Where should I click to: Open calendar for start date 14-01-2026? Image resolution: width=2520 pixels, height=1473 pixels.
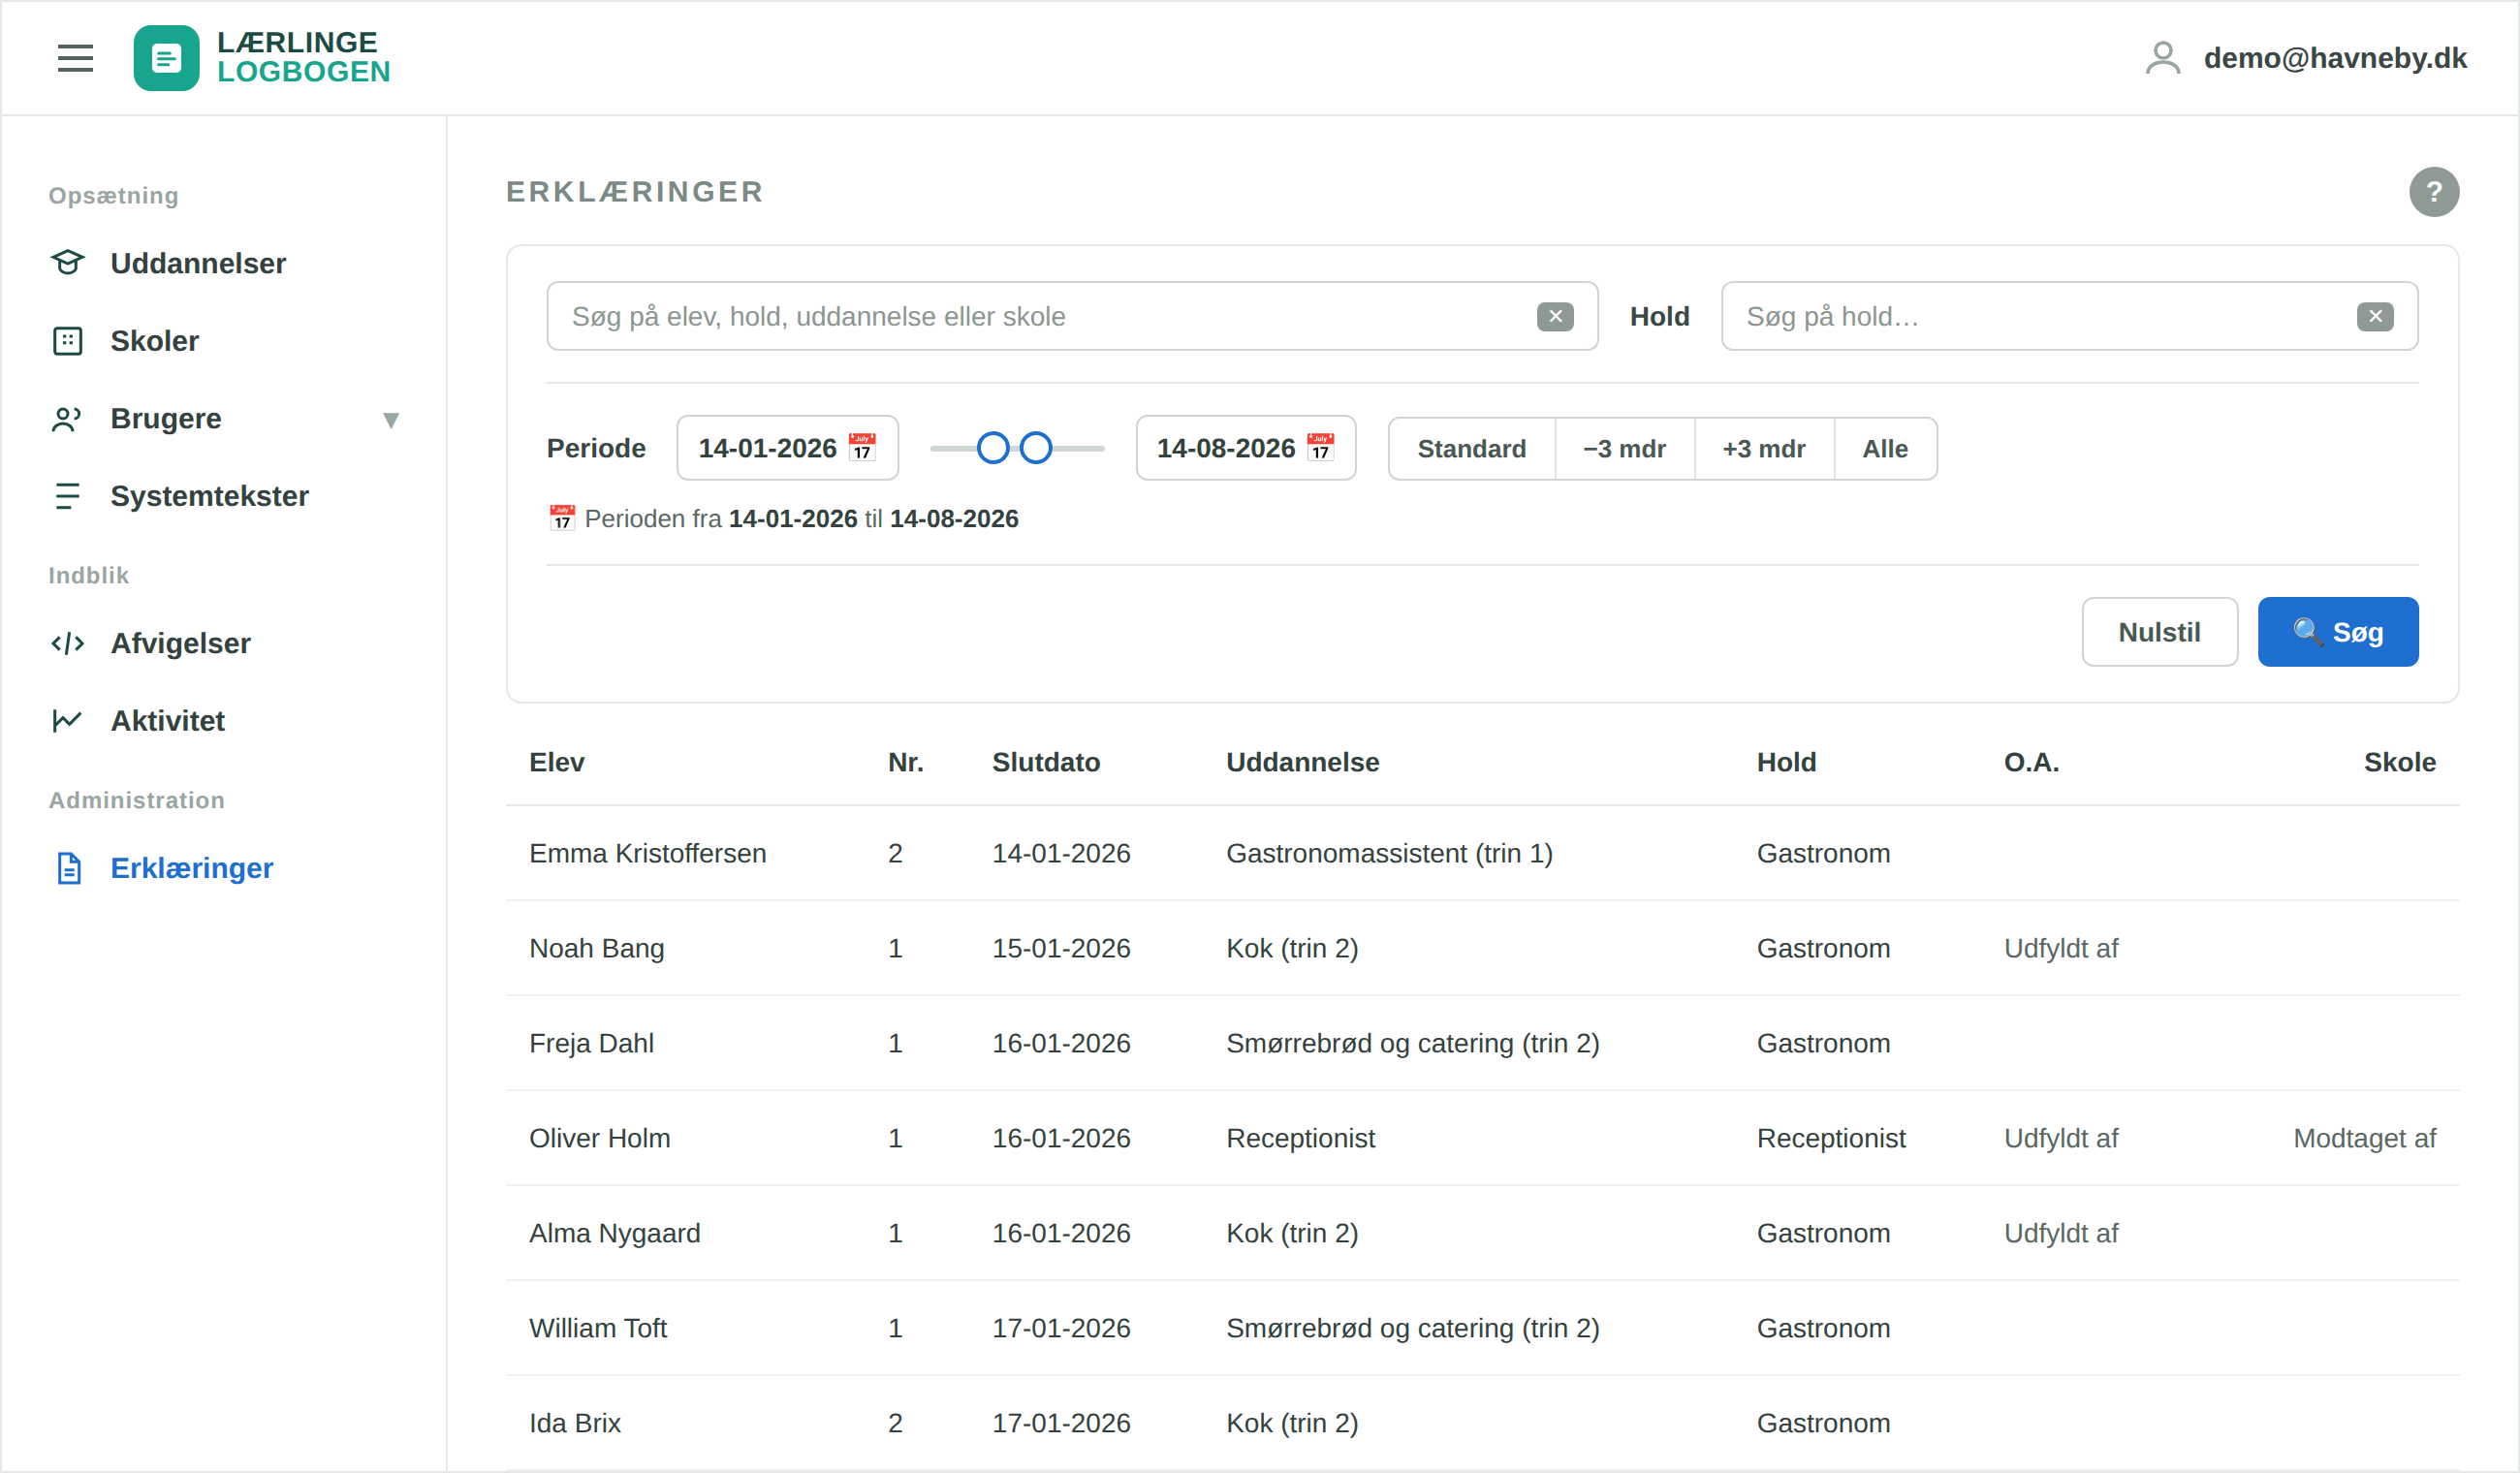click(x=861, y=448)
